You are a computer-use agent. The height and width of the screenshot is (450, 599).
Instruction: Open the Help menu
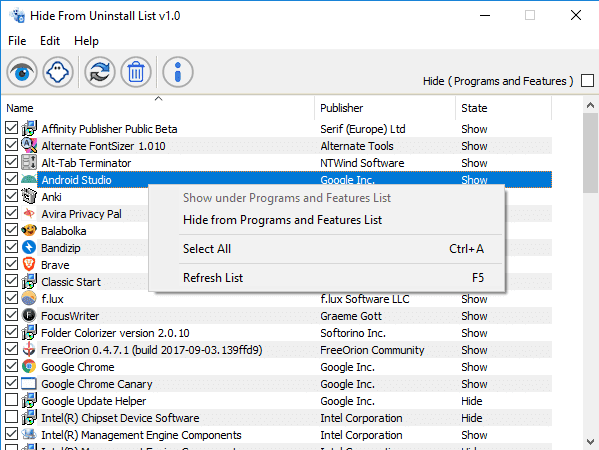coord(86,41)
